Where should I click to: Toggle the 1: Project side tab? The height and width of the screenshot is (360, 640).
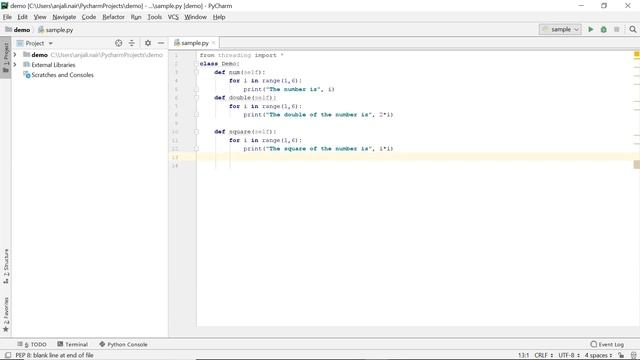pos(6,57)
